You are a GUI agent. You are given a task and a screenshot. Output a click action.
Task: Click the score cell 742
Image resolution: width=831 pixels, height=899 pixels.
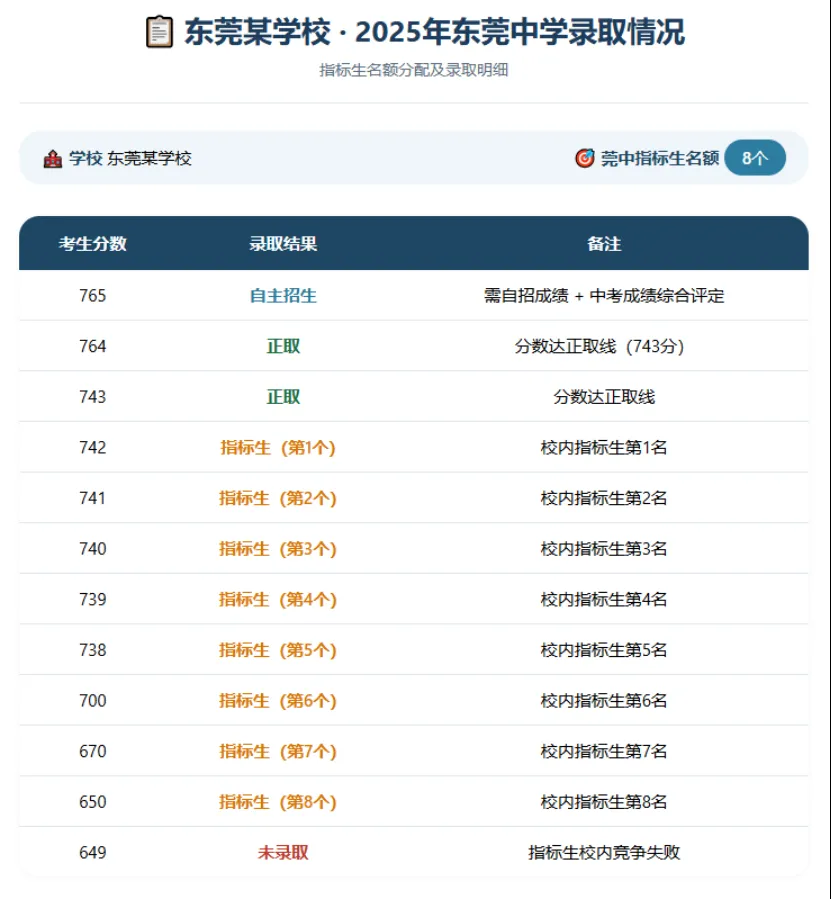pyautogui.click(x=92, y=447)
